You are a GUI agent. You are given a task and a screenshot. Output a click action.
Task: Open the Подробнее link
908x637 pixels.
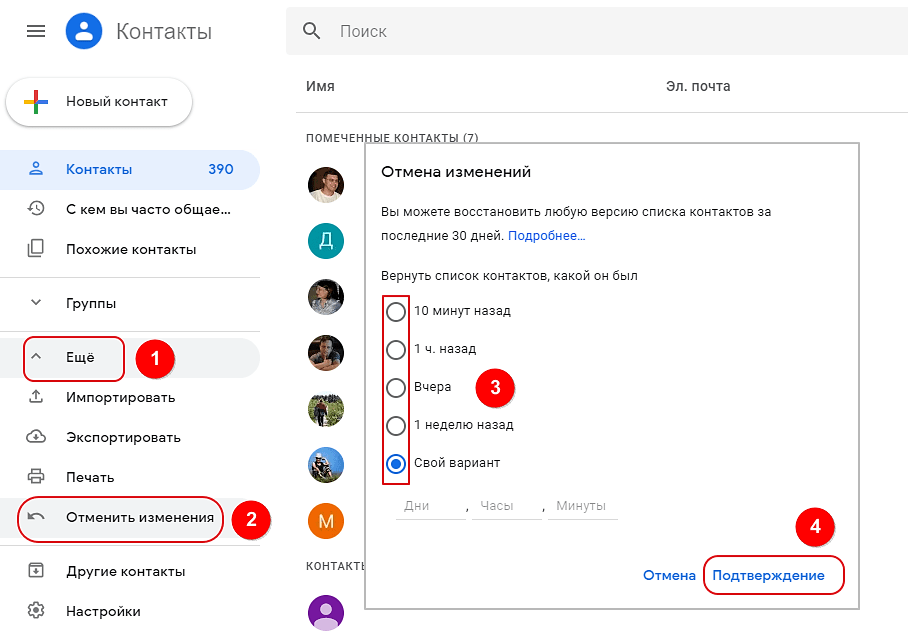tap(547, 236)
